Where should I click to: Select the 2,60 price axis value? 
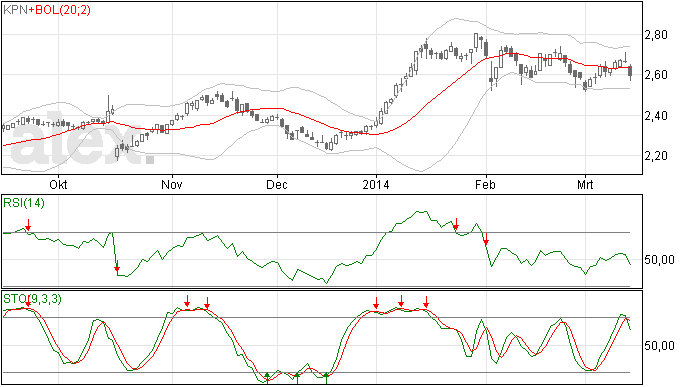point(656,75)
